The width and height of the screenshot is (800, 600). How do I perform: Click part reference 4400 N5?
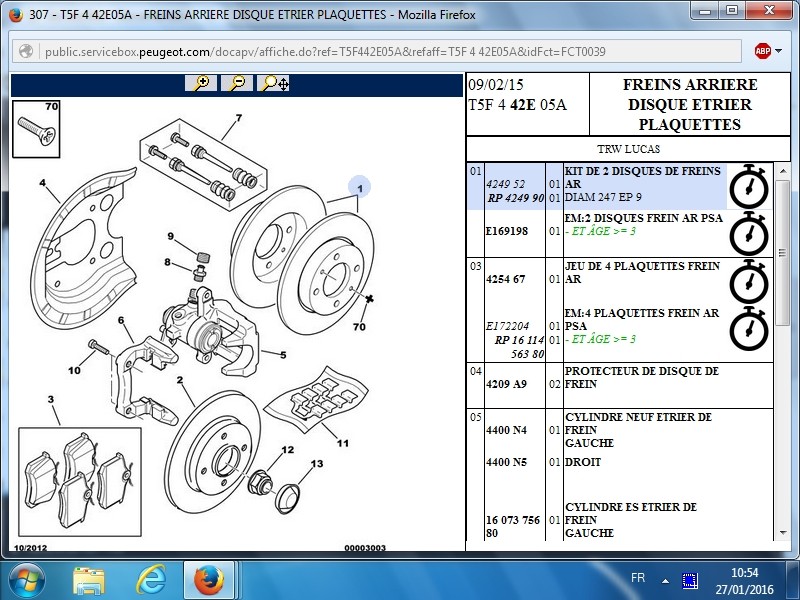point(506,462)
